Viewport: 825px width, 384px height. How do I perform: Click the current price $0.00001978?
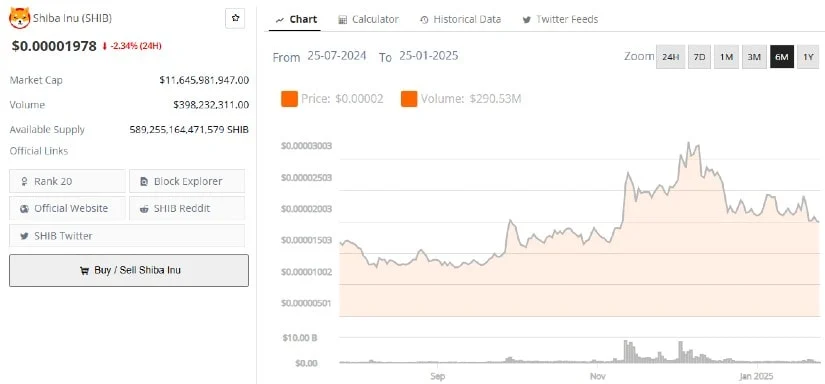54,46
